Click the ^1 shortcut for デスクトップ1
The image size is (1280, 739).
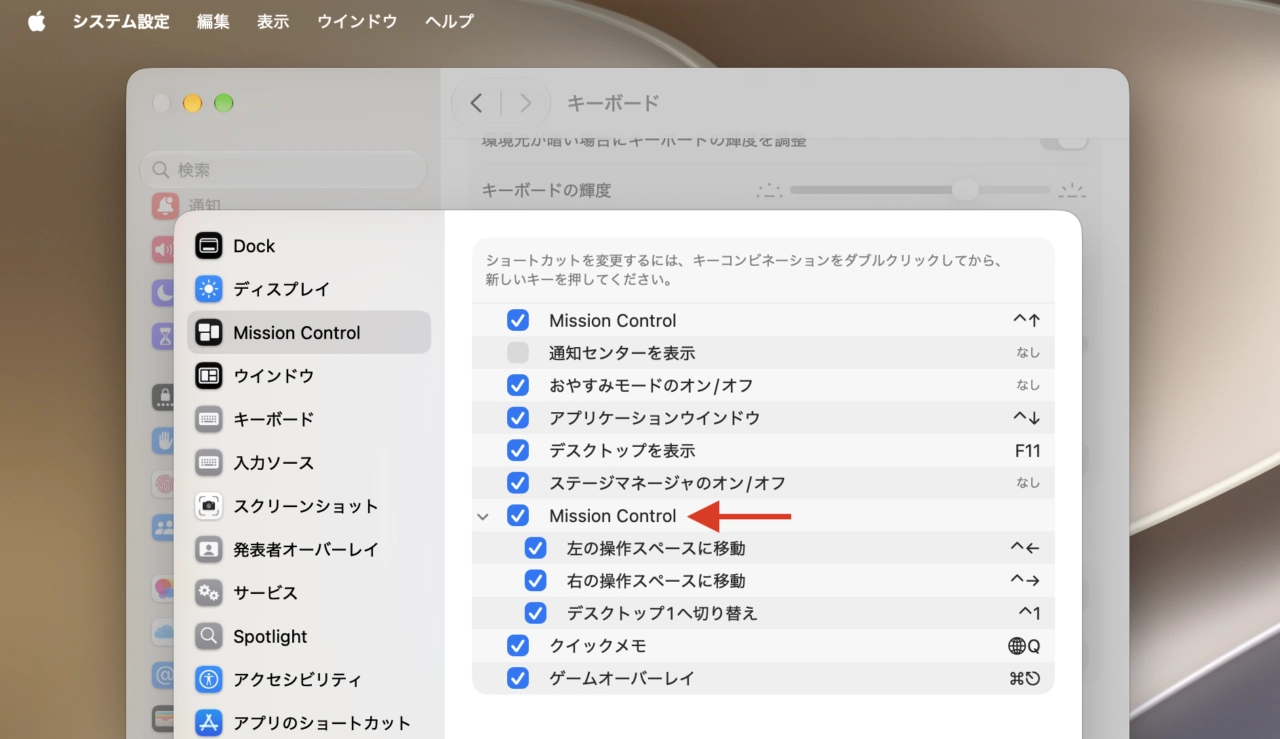pyautogui.click(x=1030, y=613)
